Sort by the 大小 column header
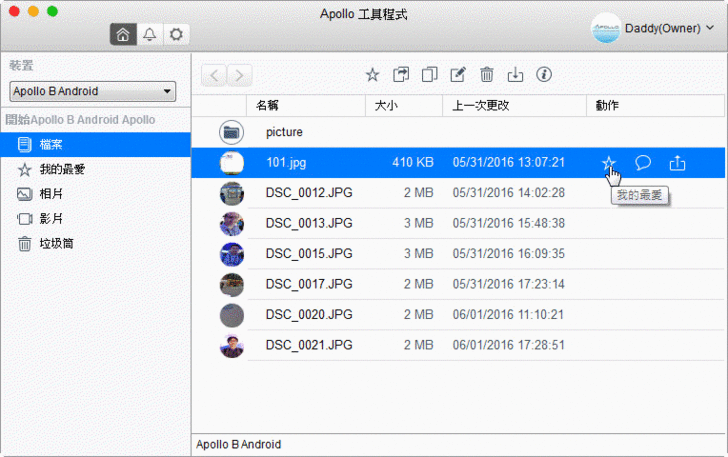728x457 pixels. click(x=387, y=105)
